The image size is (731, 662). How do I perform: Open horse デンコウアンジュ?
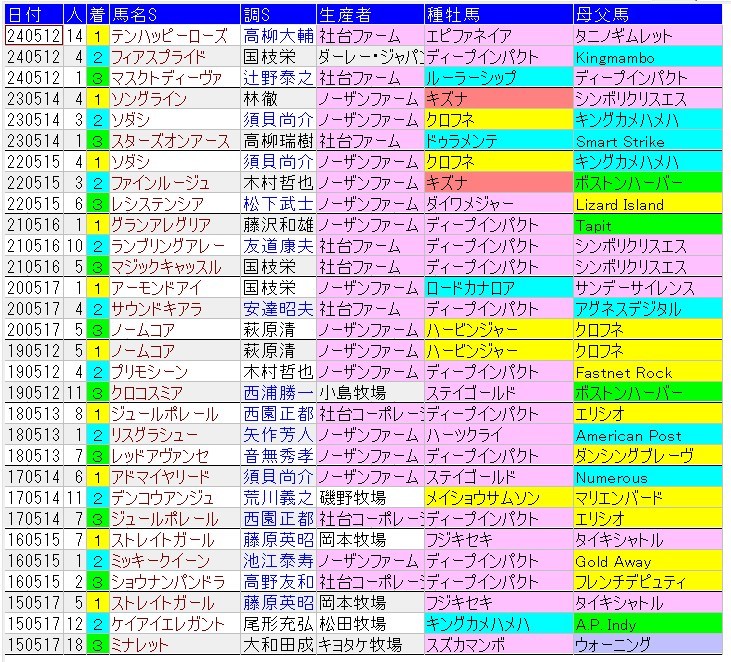(162, 497)
